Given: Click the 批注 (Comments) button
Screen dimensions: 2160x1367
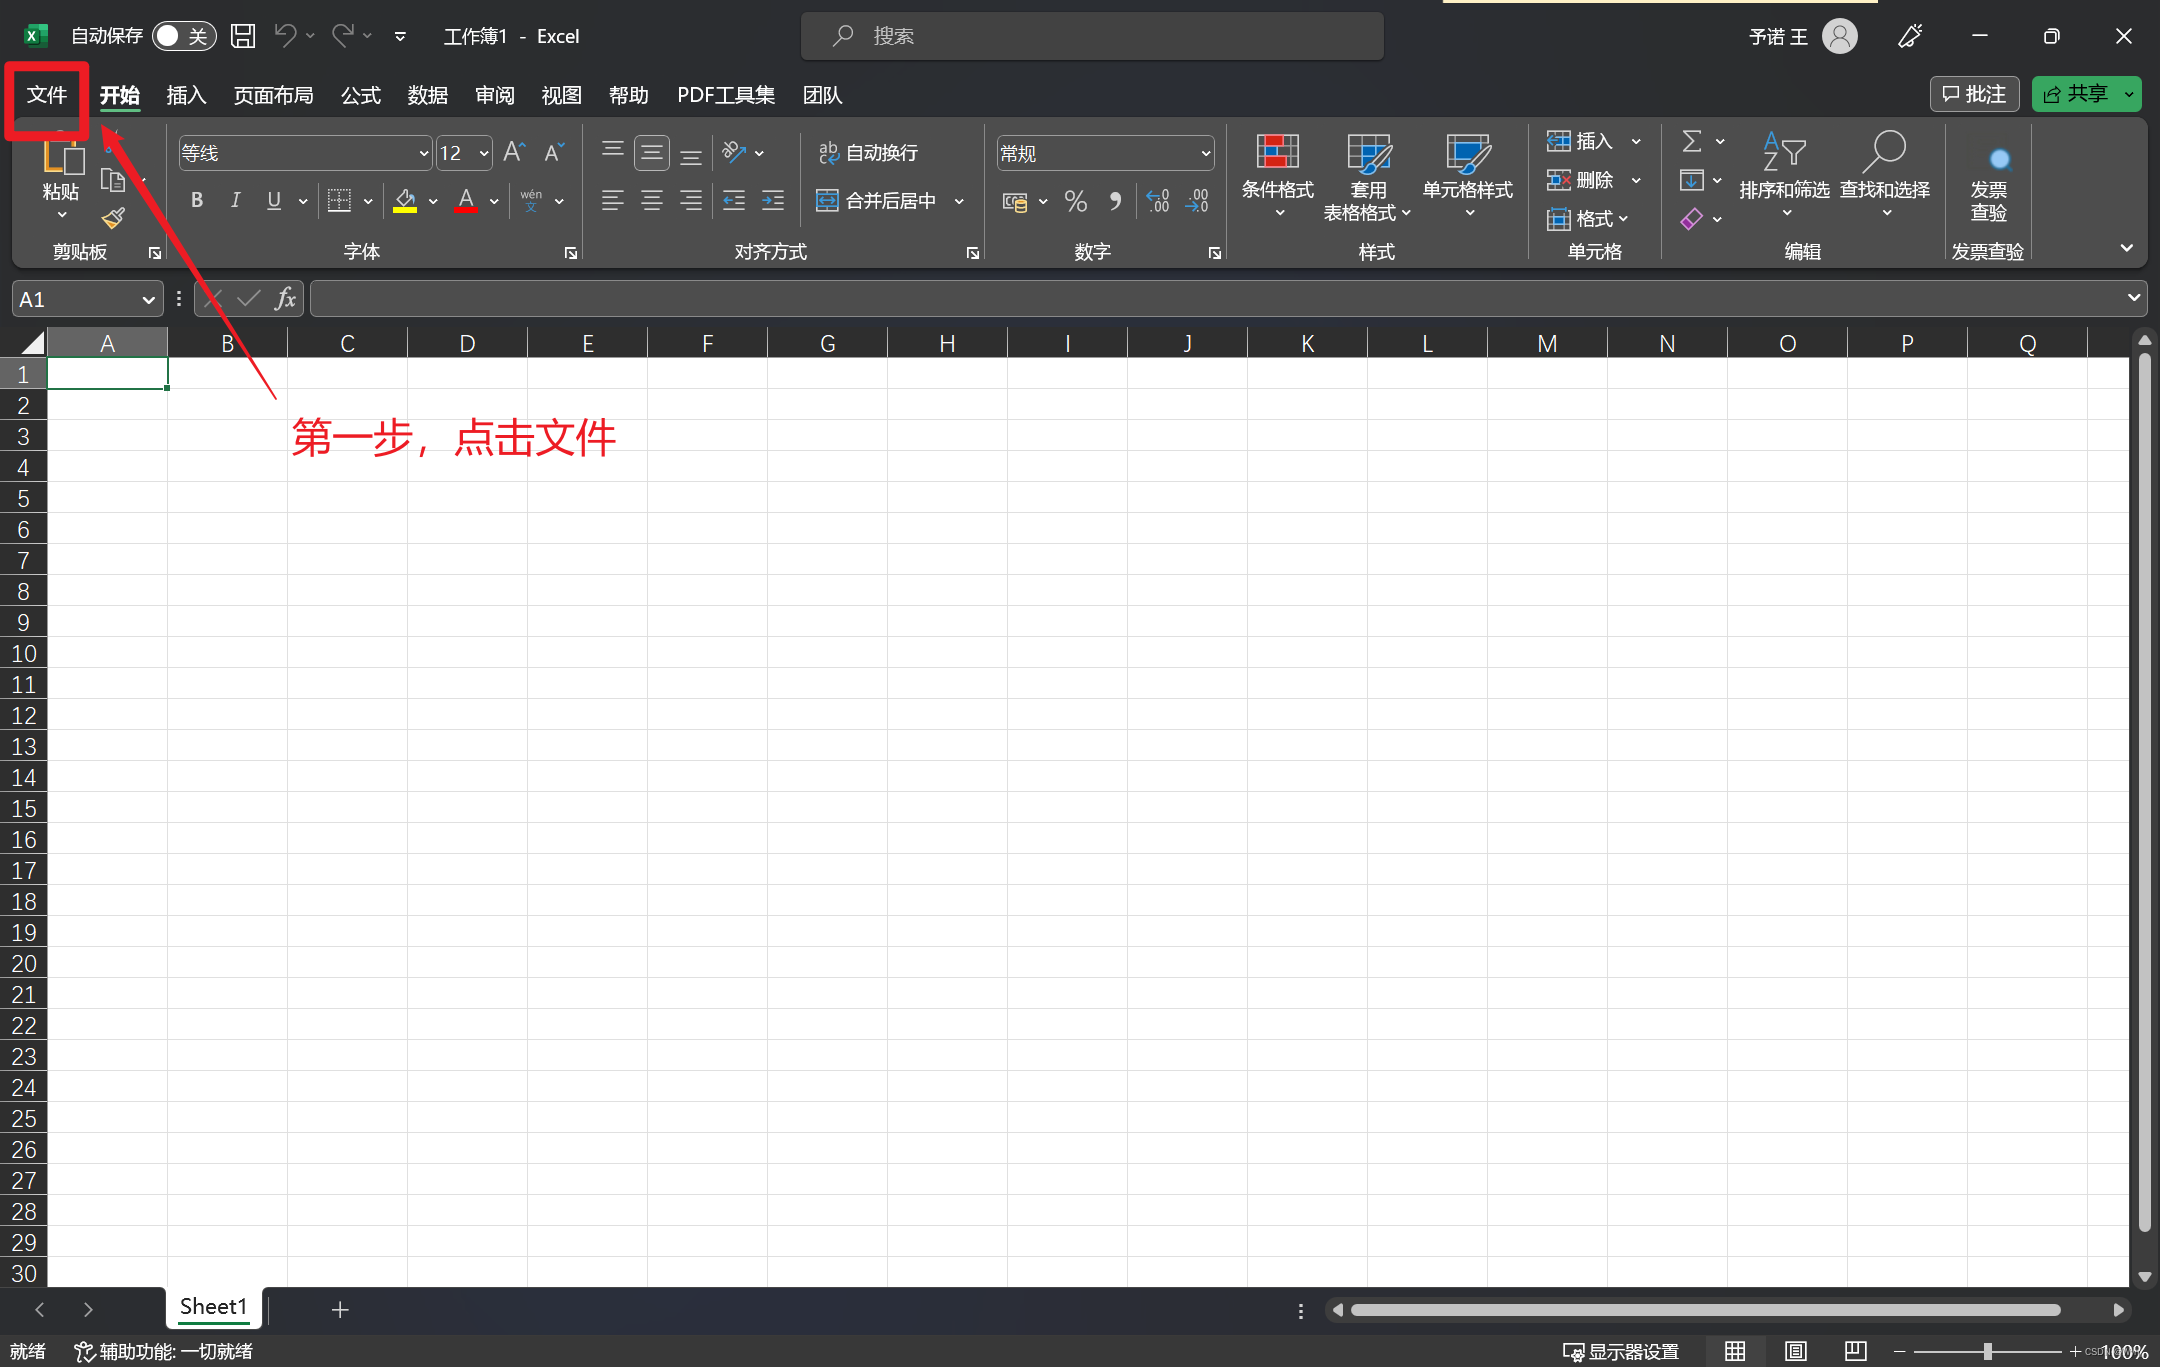Looking at the screenshot, I should pyautogui.click(x=1974, y=94).
